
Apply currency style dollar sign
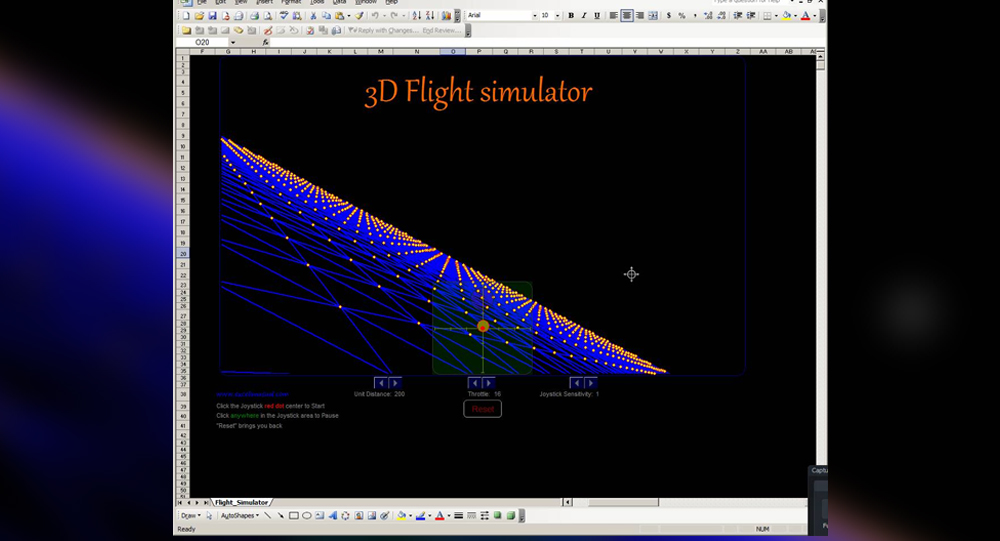[668, 15]
